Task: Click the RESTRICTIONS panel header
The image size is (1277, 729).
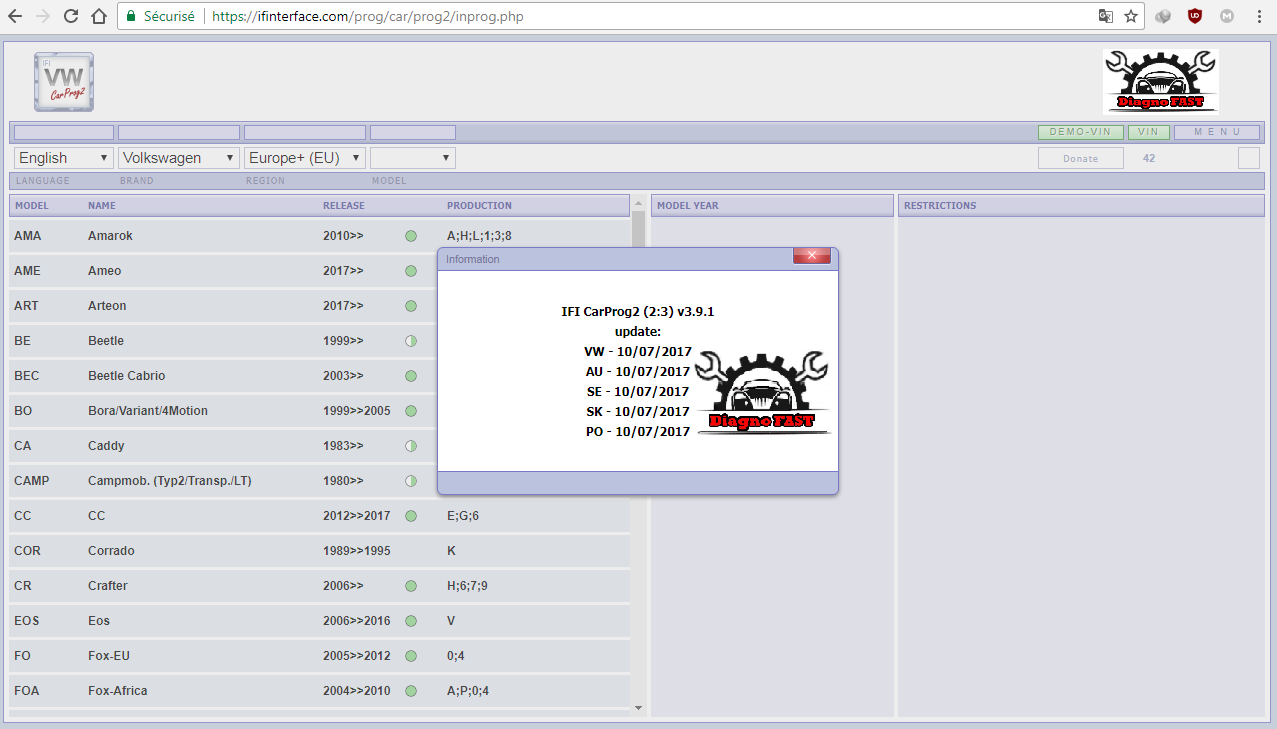Action: 1081,206
